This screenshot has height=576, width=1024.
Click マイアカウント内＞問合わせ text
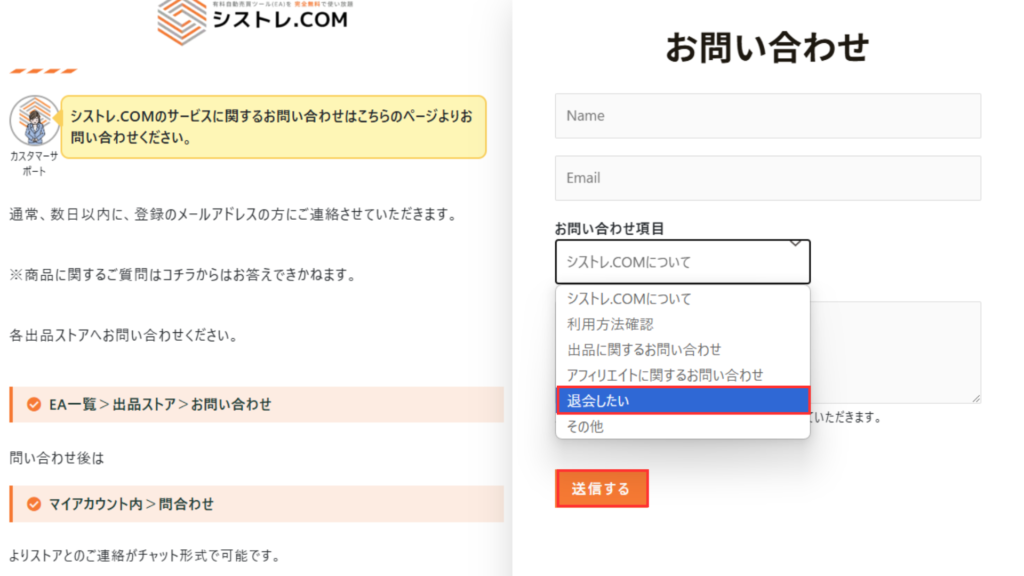point(131,504)
